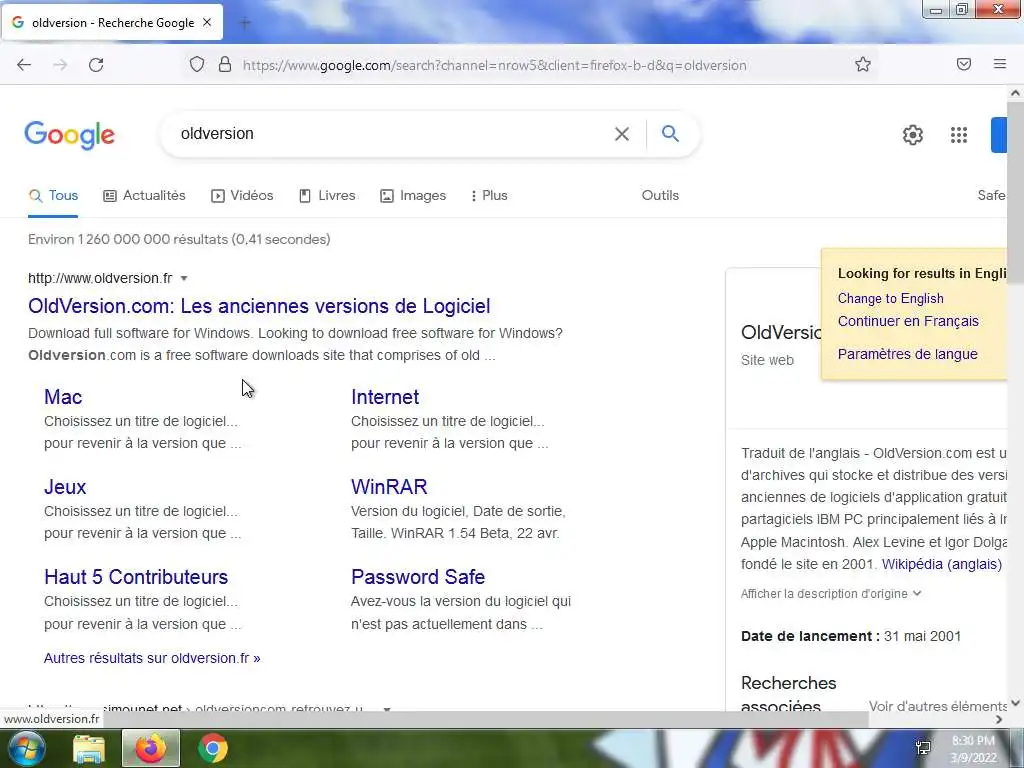Open OldVersion.com: Les anciennes versions de Logiciel
1024x768 pixels.
259,306
